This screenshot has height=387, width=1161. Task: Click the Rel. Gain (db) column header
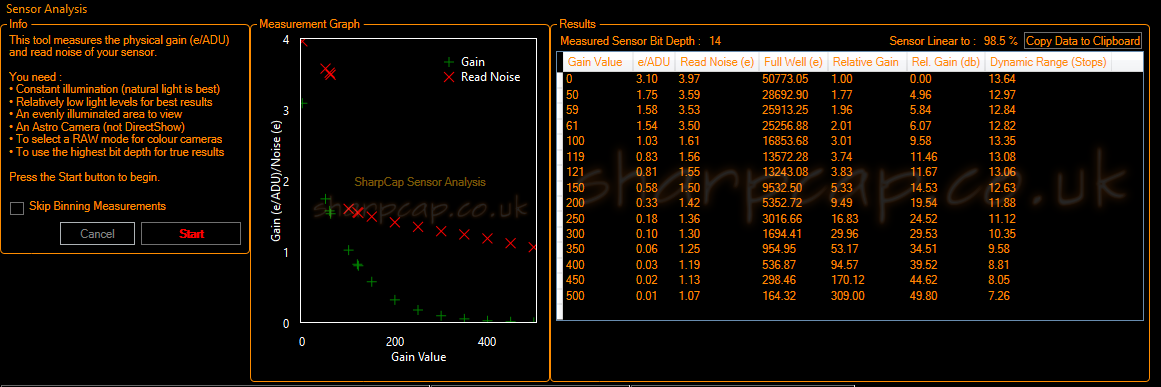pyautogui.click(x=946, y=62)
